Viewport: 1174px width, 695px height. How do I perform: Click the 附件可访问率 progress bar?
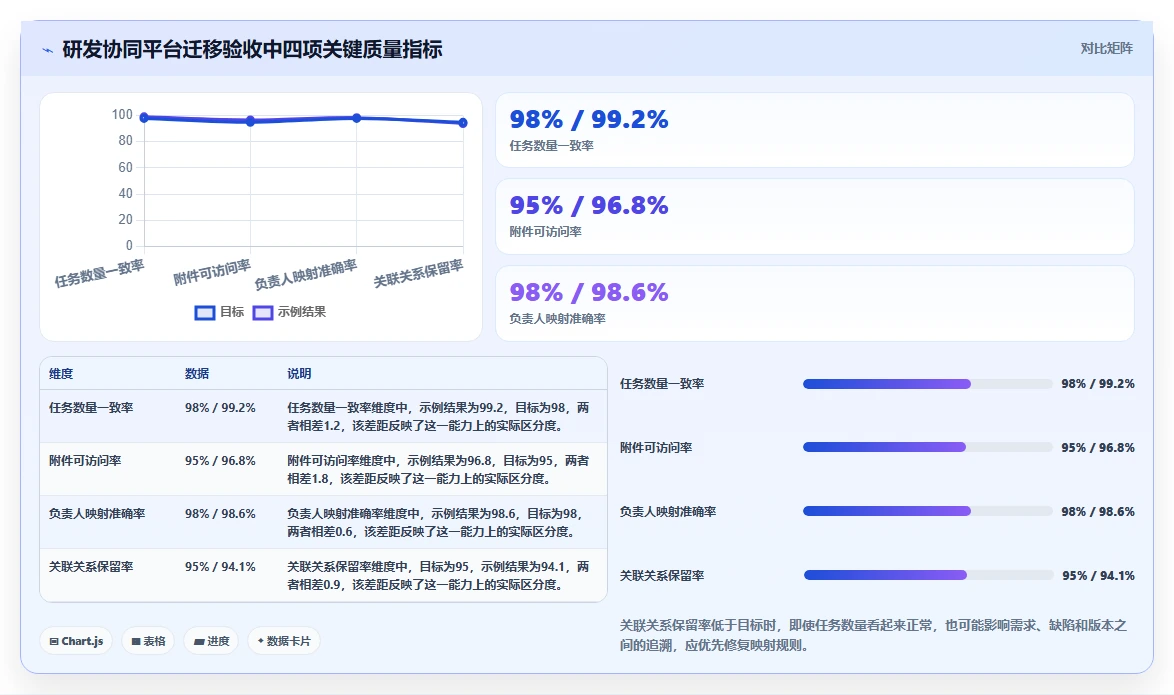928,447
